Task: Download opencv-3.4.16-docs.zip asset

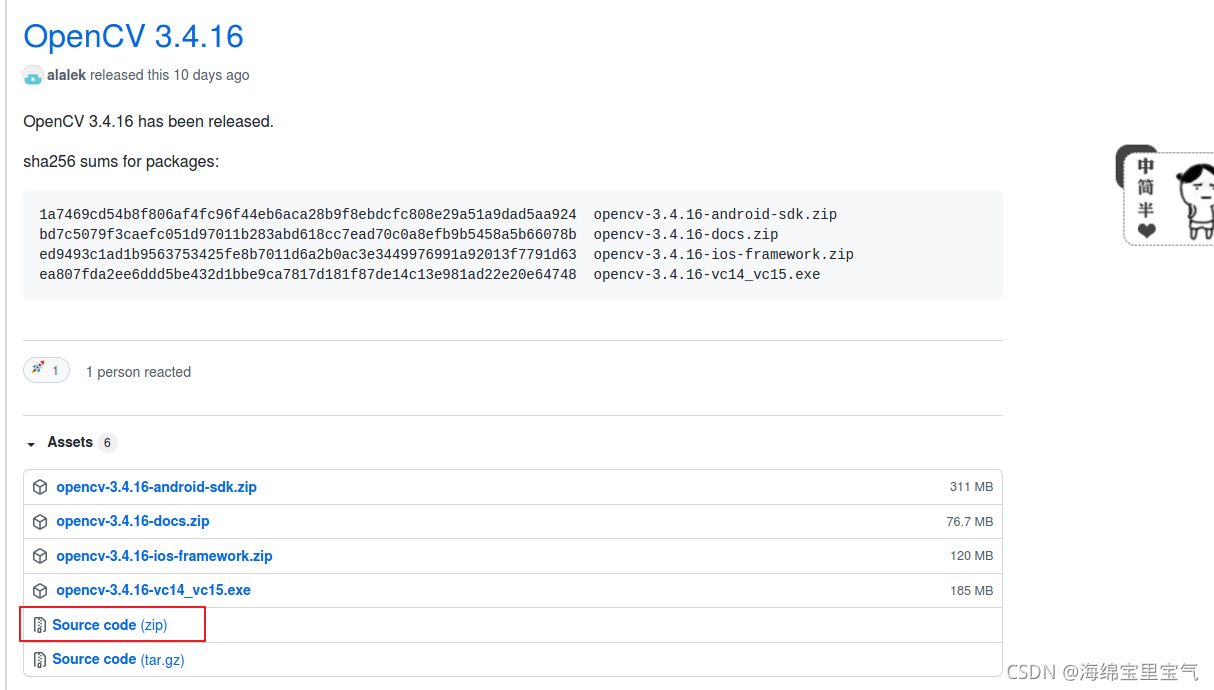Action: [x=133, y=521]
